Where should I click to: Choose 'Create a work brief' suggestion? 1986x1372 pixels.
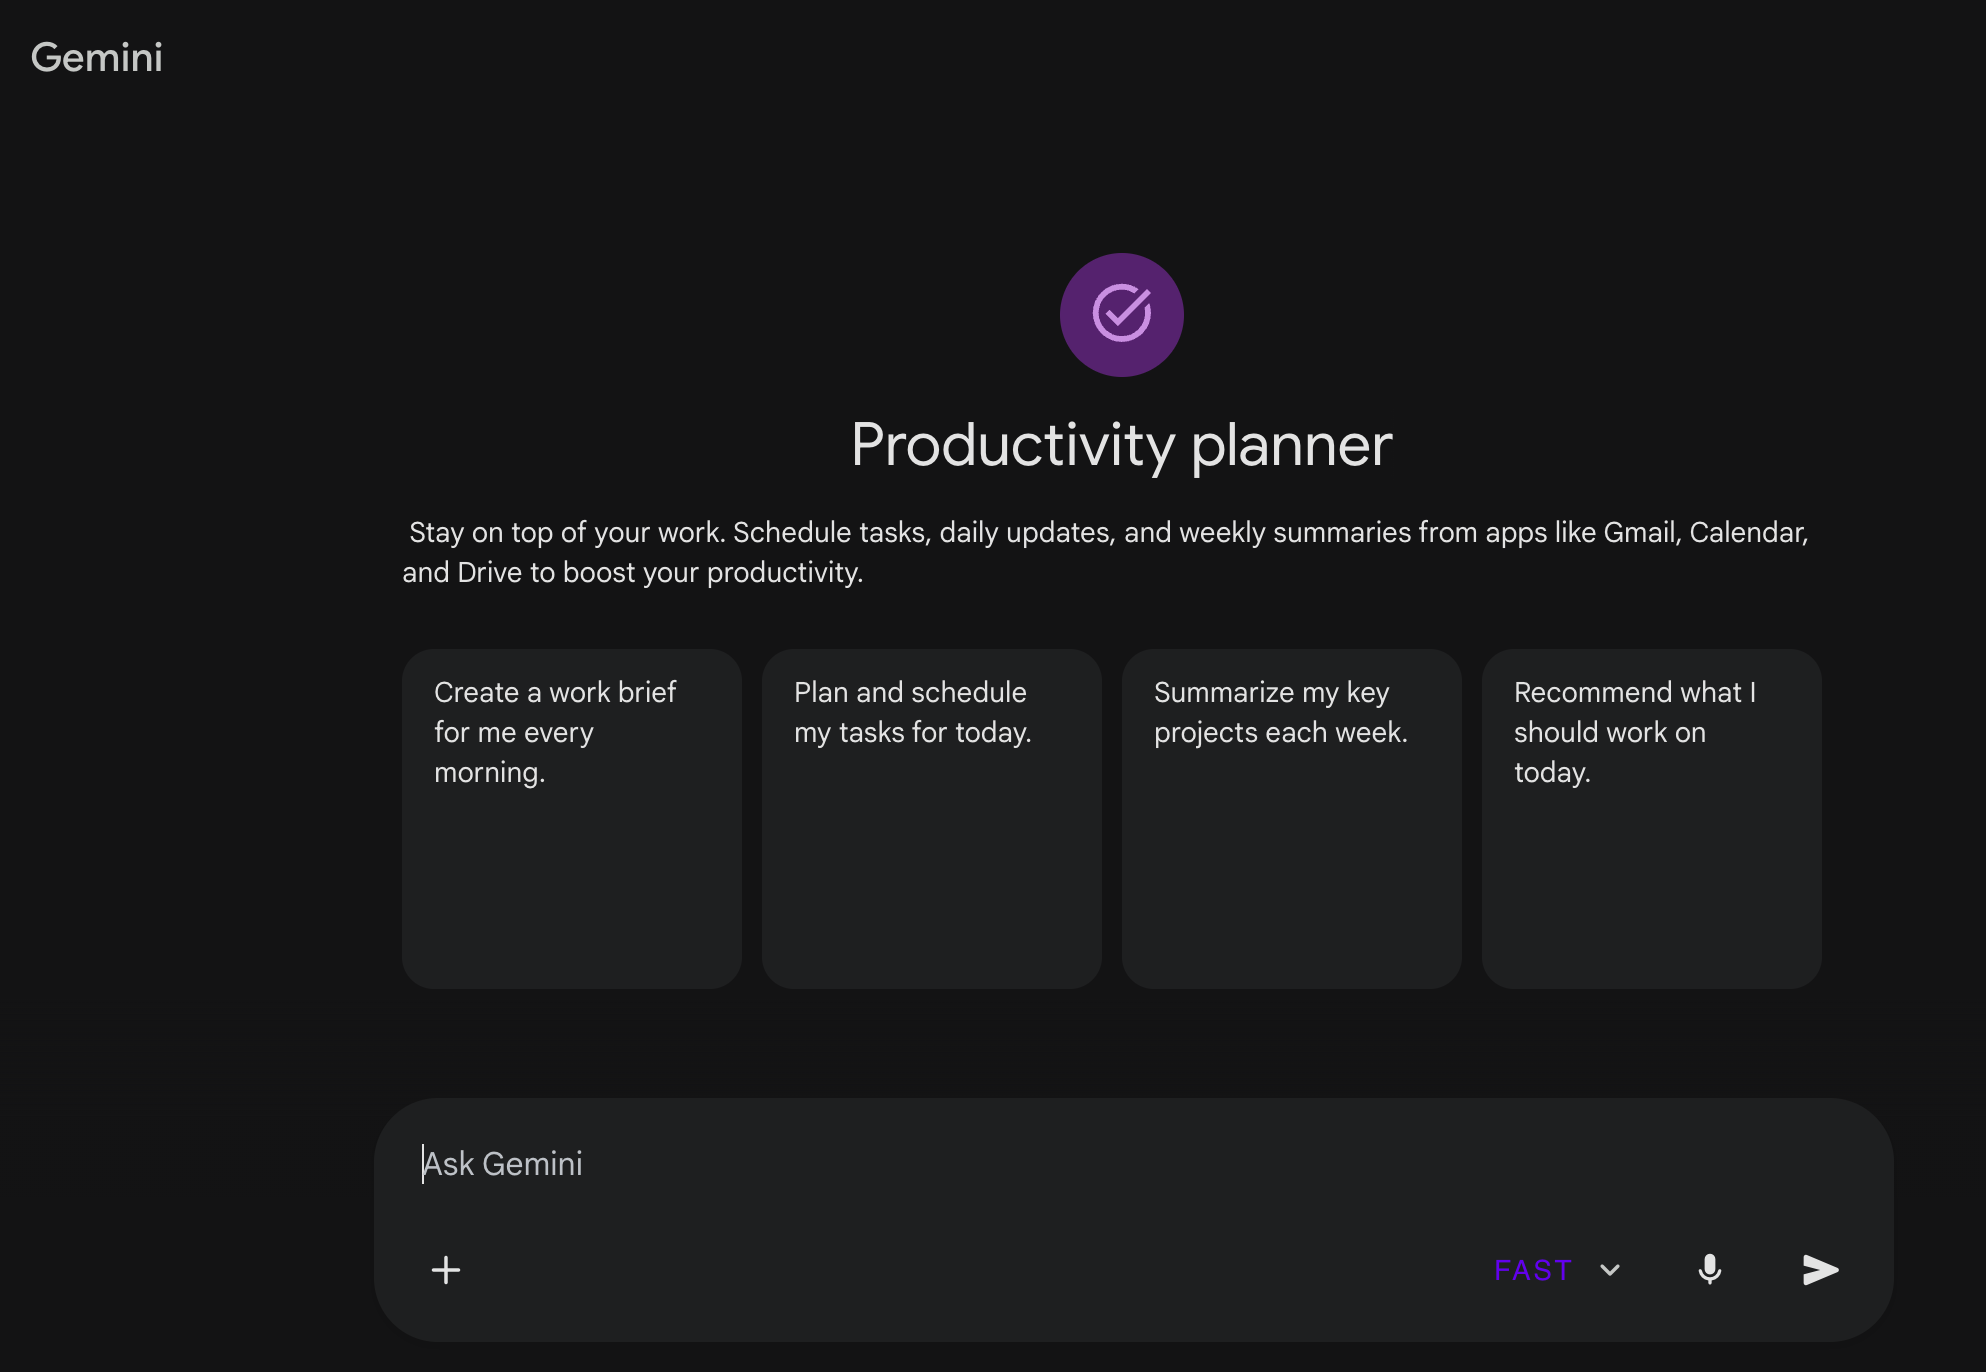coord(571,818)
